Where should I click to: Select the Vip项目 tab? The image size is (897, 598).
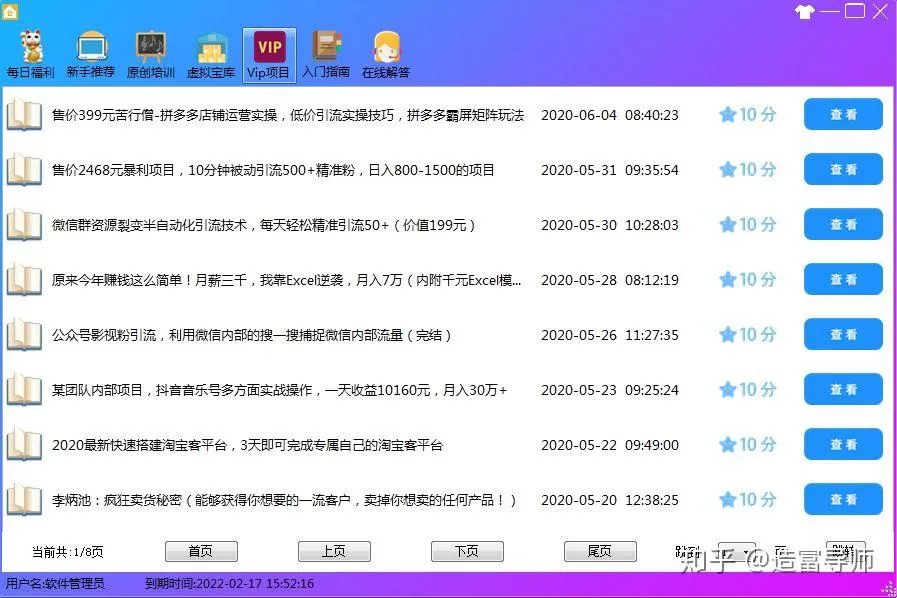tap(269, 48)
